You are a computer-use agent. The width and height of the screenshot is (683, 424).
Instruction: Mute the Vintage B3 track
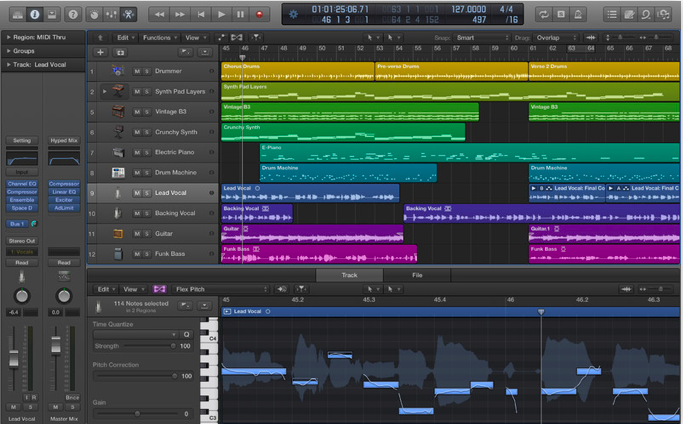click(137, 112)
